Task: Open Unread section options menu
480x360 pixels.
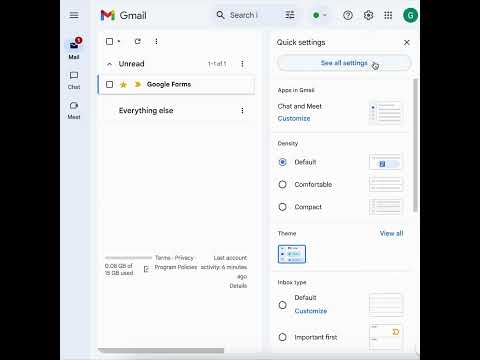Action: pos(242,64)
